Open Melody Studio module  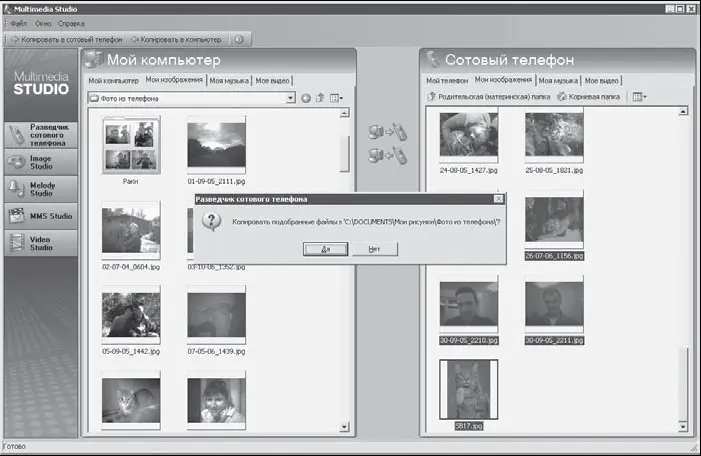[41, 189]
